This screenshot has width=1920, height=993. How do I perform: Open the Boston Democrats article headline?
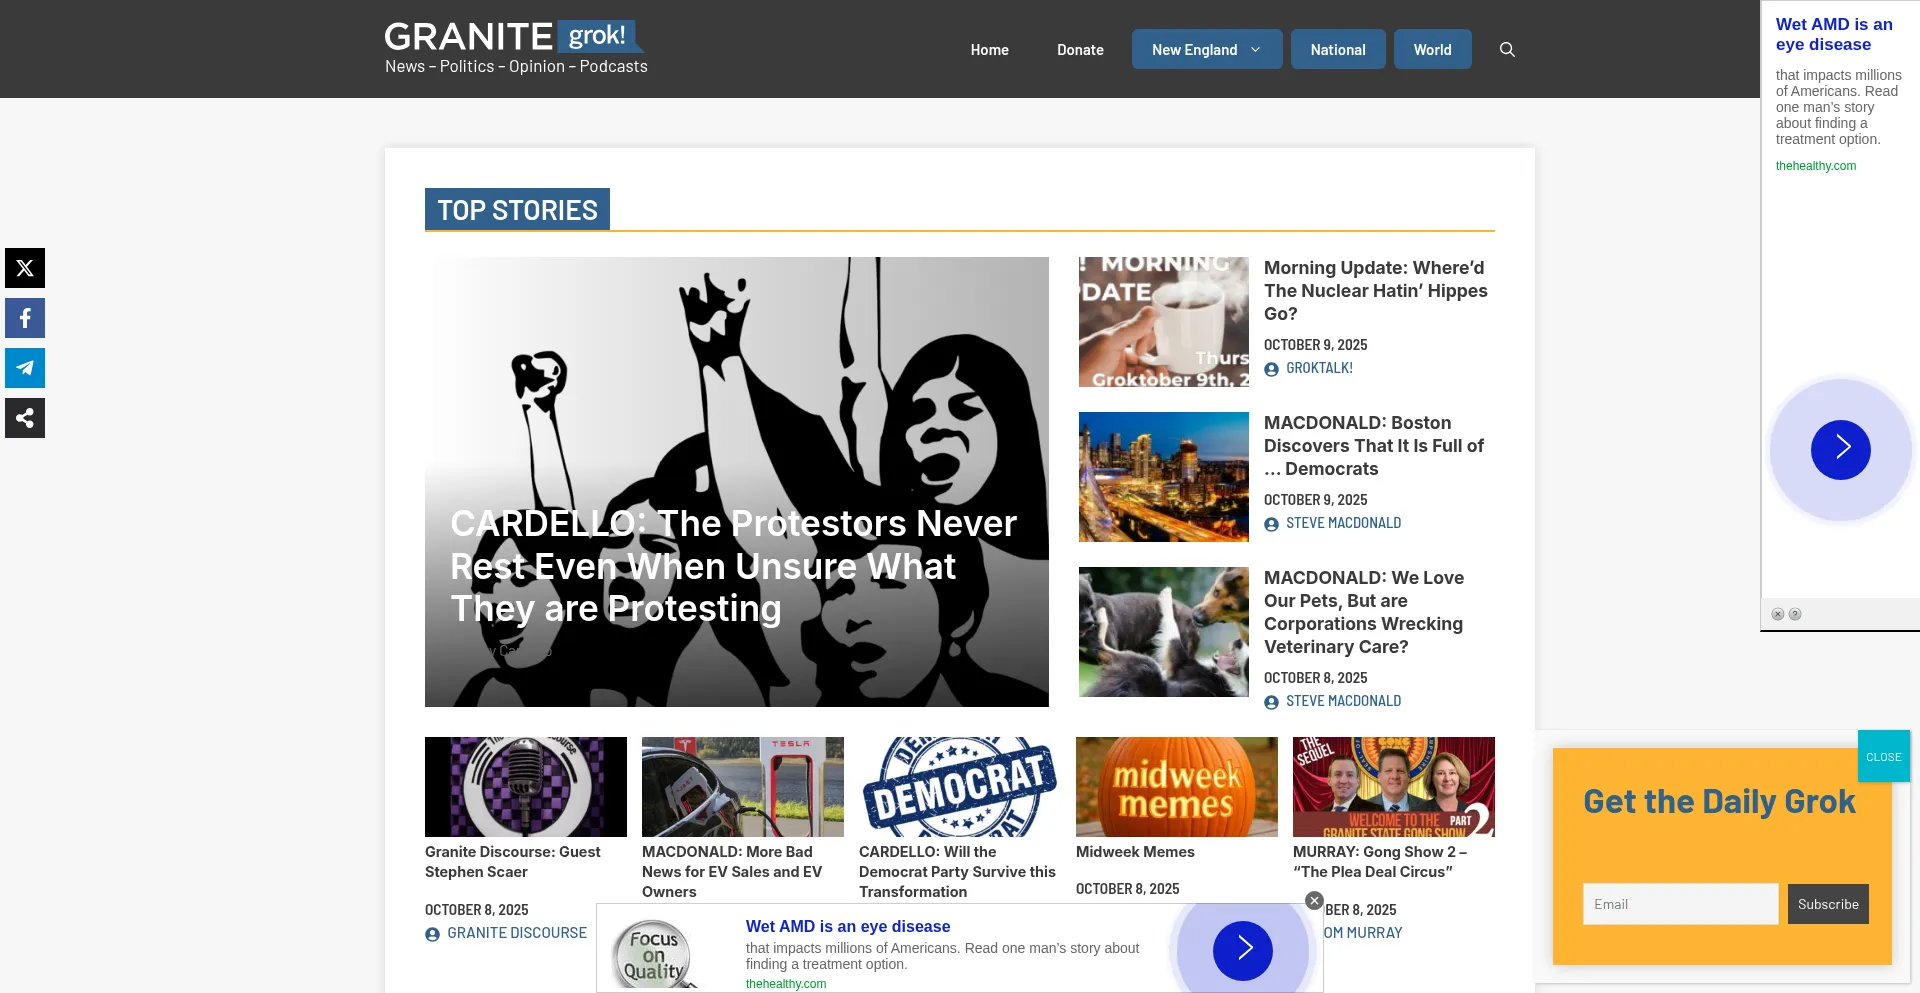tap(1373, 446)
